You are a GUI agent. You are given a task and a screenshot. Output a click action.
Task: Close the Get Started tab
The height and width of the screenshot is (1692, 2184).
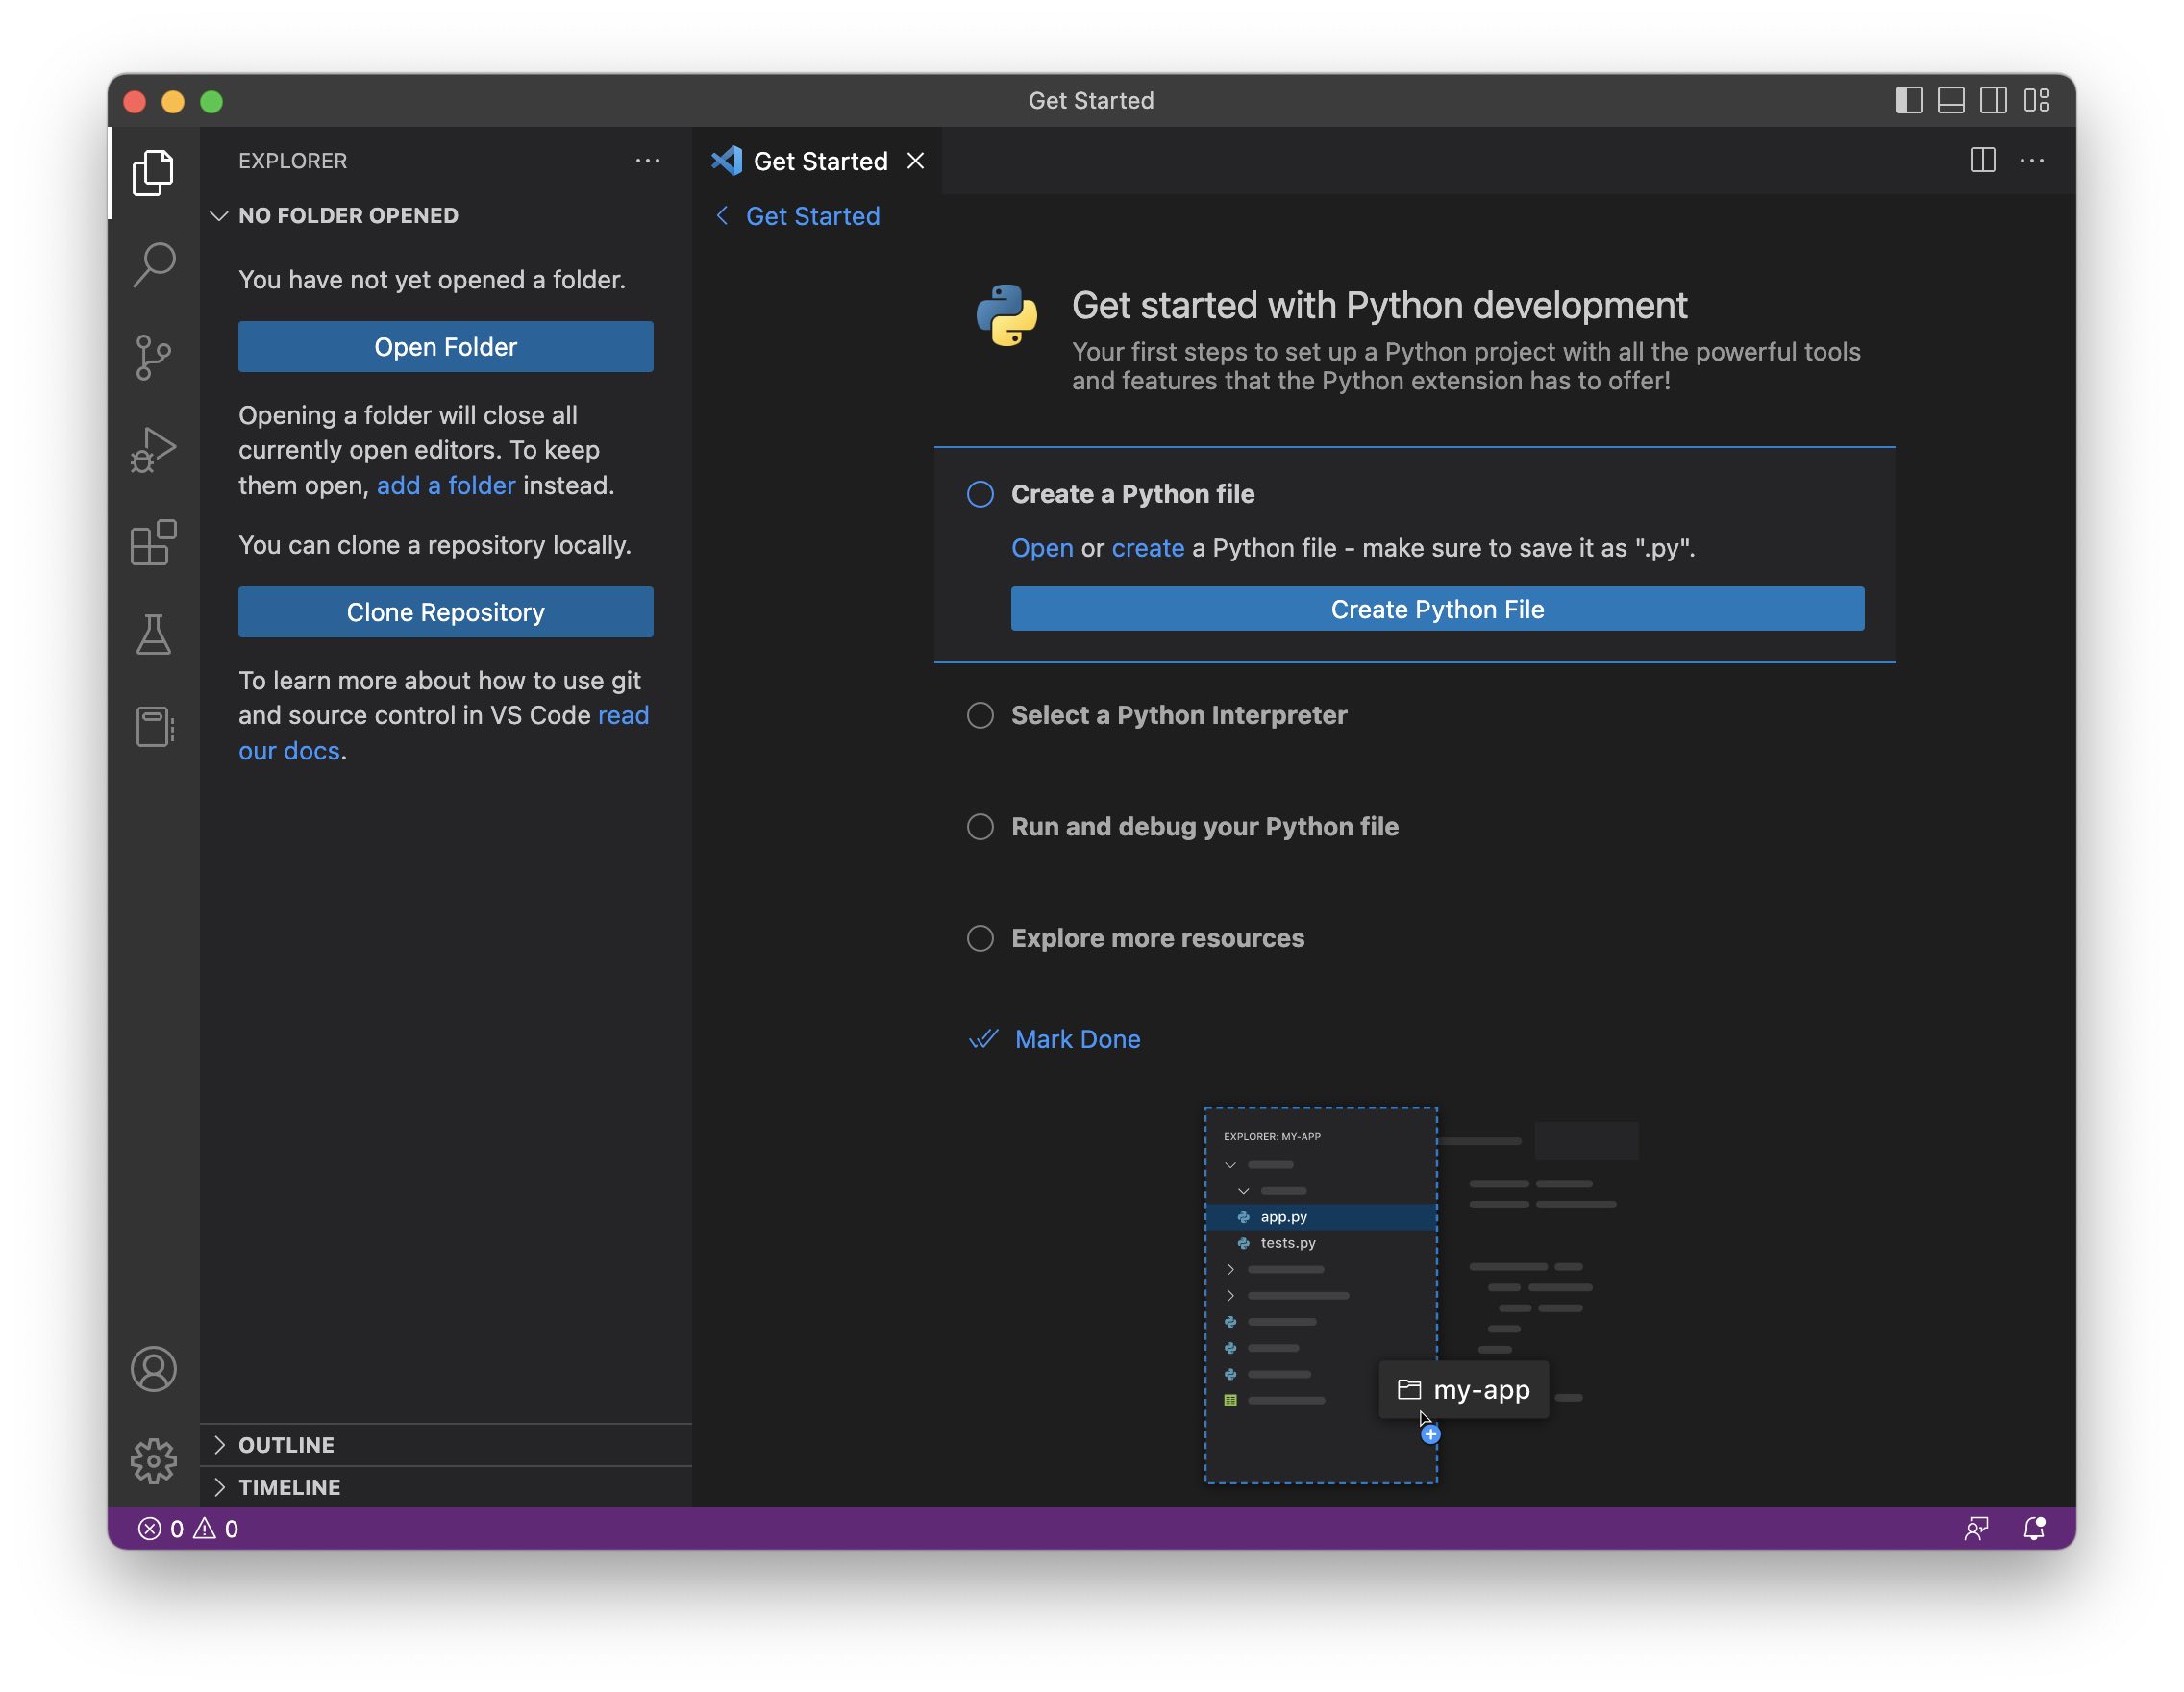click(915, 160)
